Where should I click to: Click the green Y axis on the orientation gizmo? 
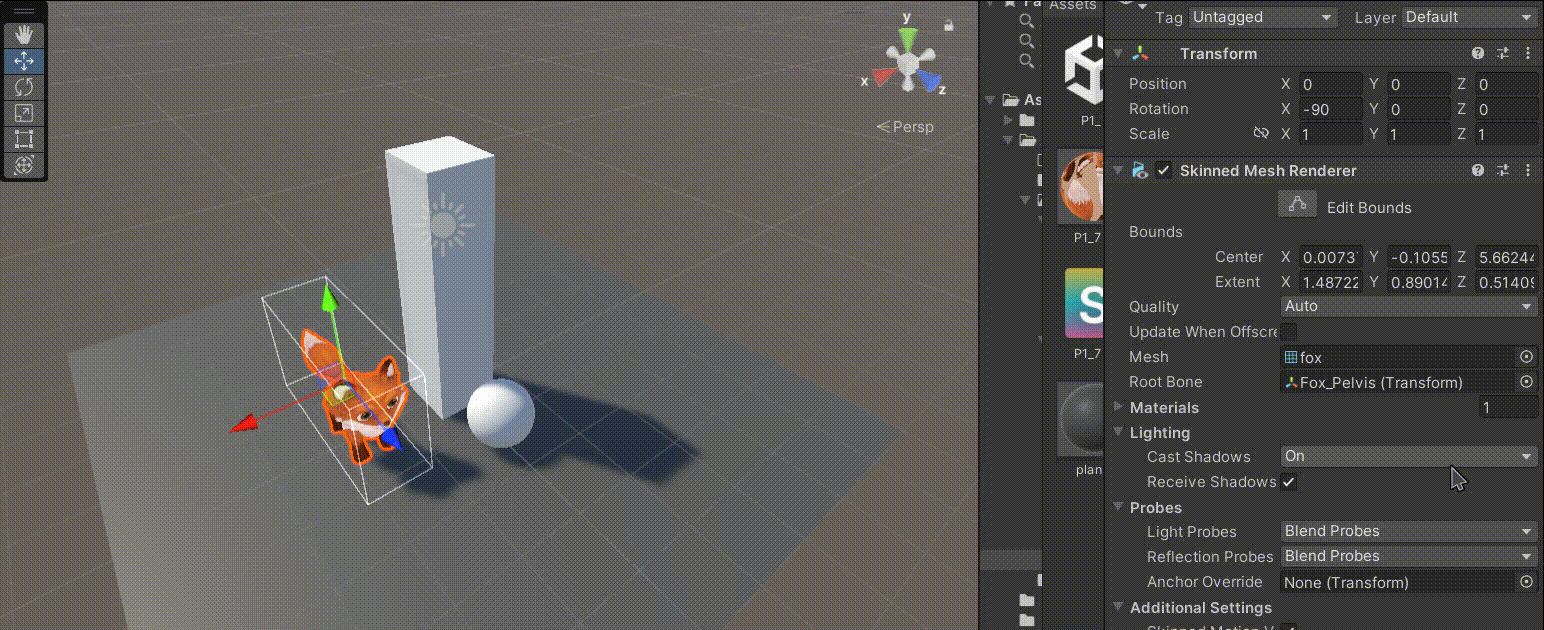[907, 38]
